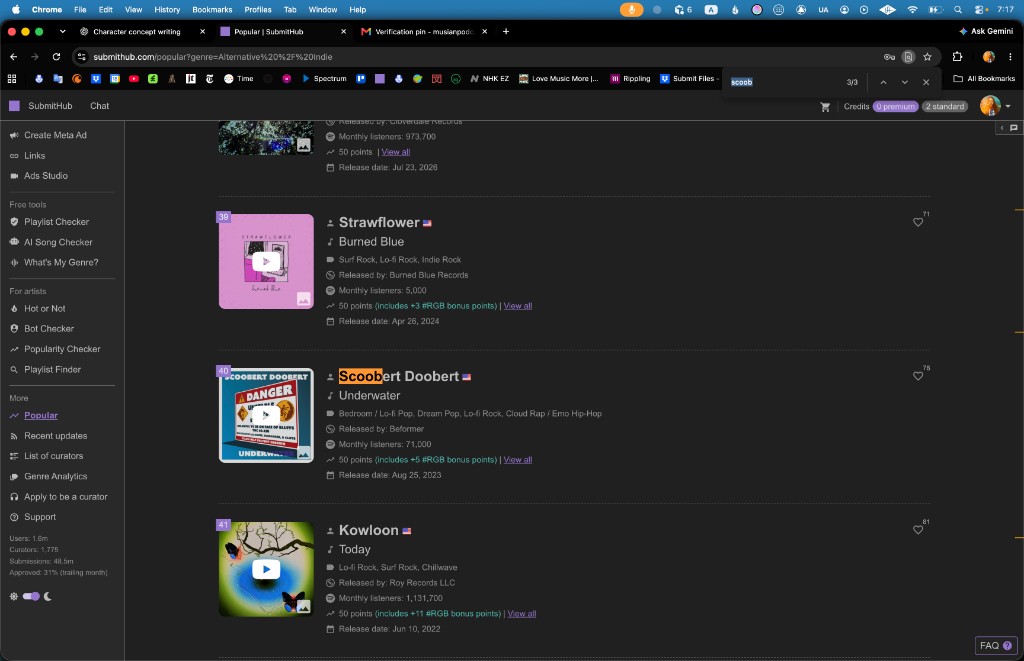This screenshot has height=661, width=1024.
Task: Open AI Song Checker tool
Action: (x=58, y=242)
